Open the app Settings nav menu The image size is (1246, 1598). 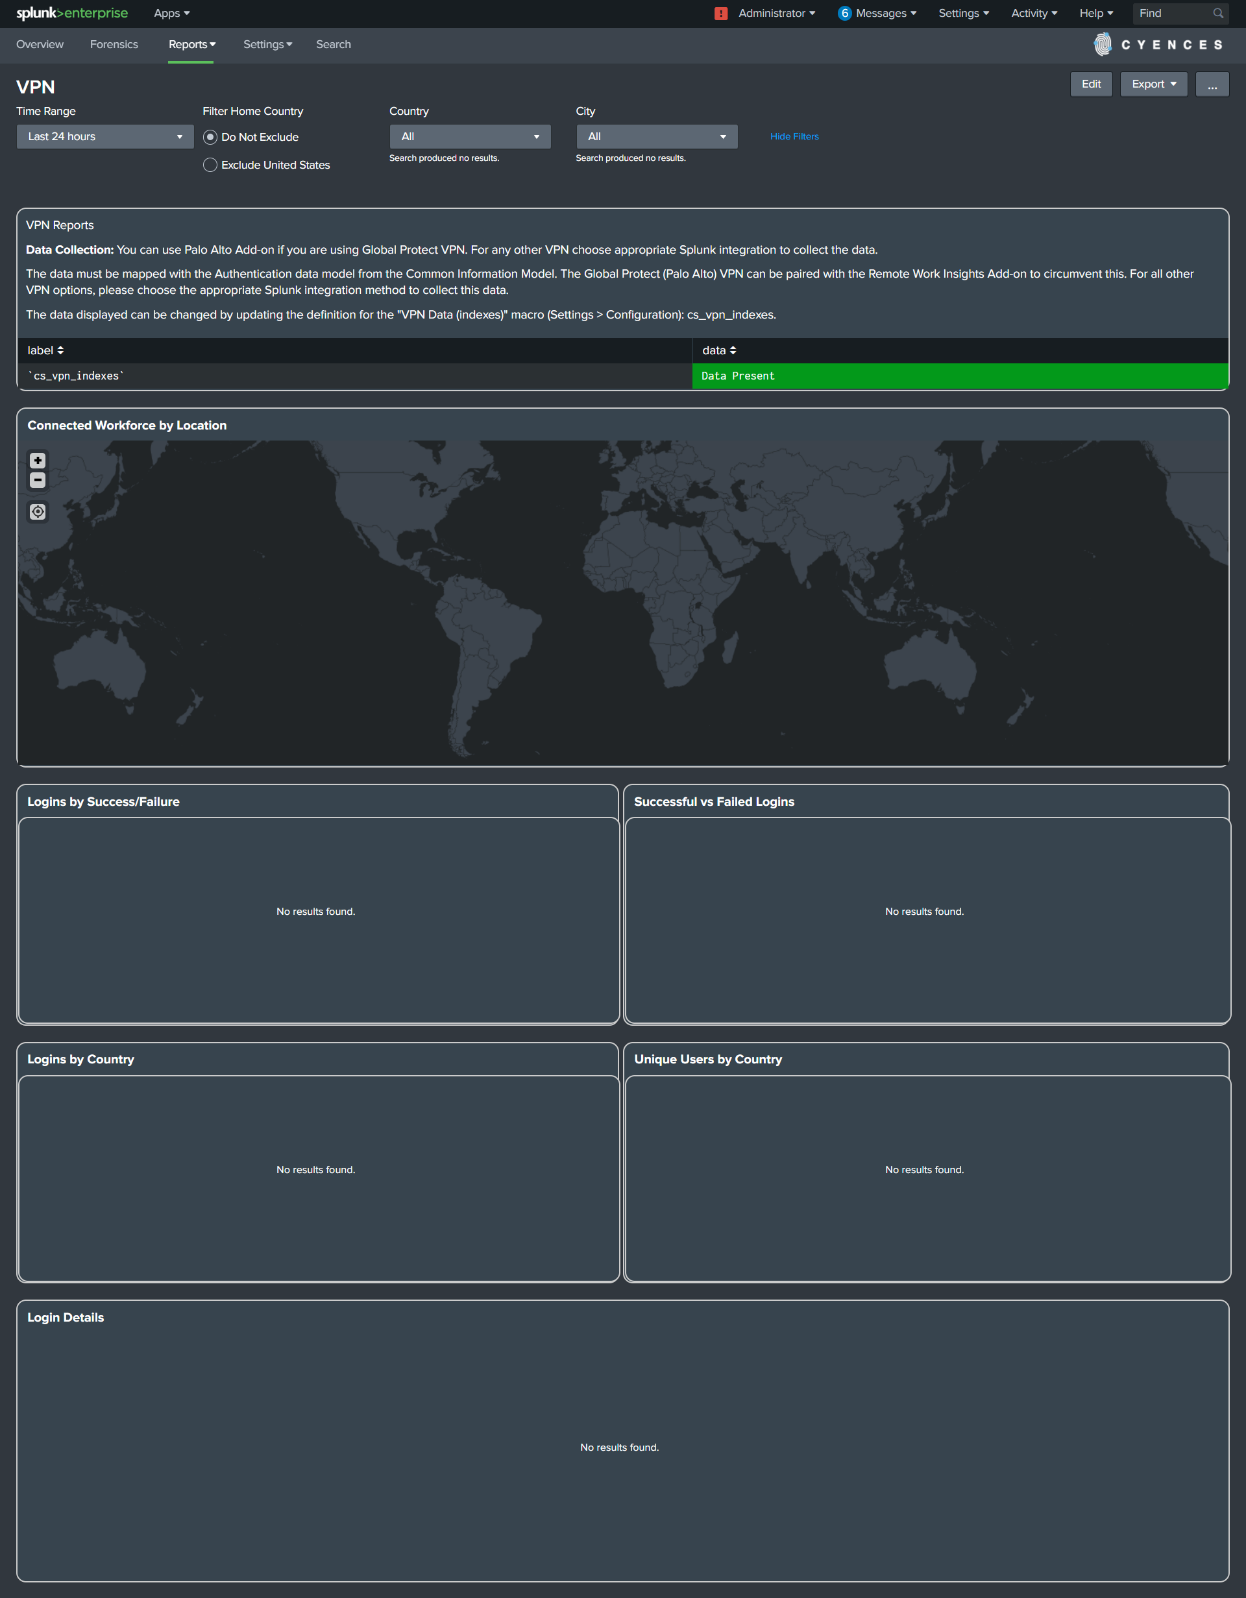(268, 44)
